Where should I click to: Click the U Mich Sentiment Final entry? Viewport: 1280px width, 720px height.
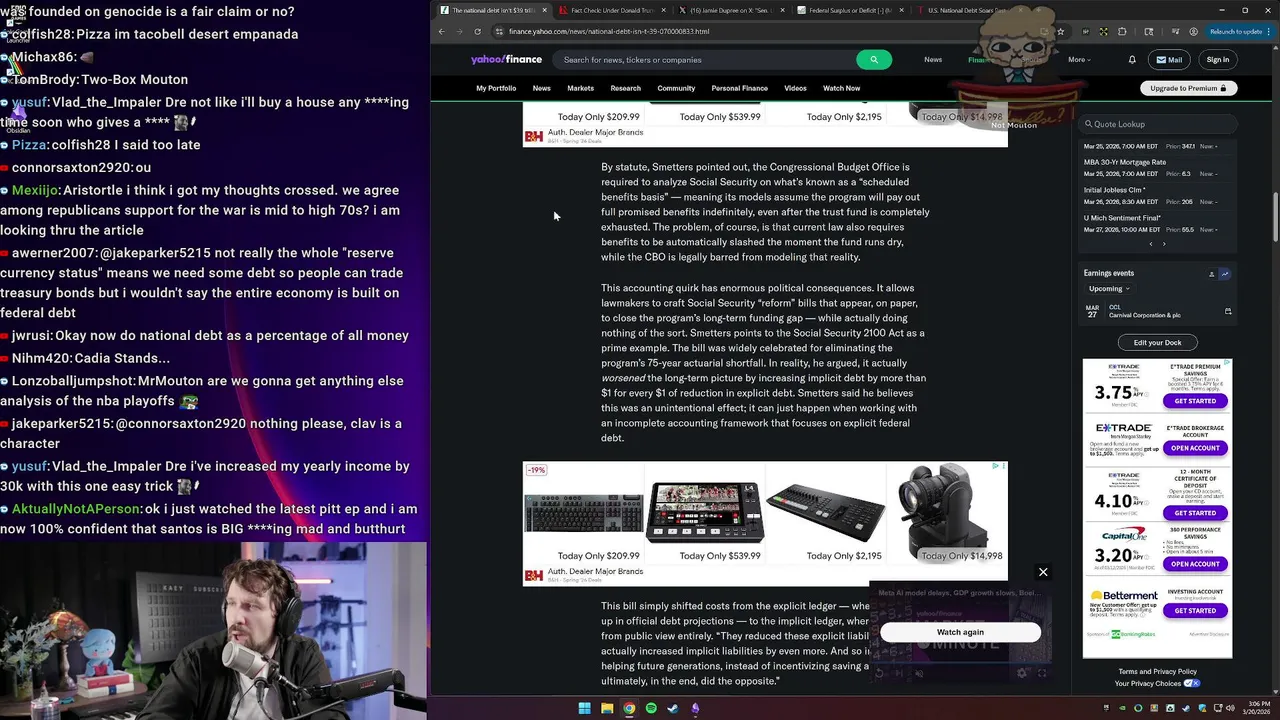(x=1122, y=218)
